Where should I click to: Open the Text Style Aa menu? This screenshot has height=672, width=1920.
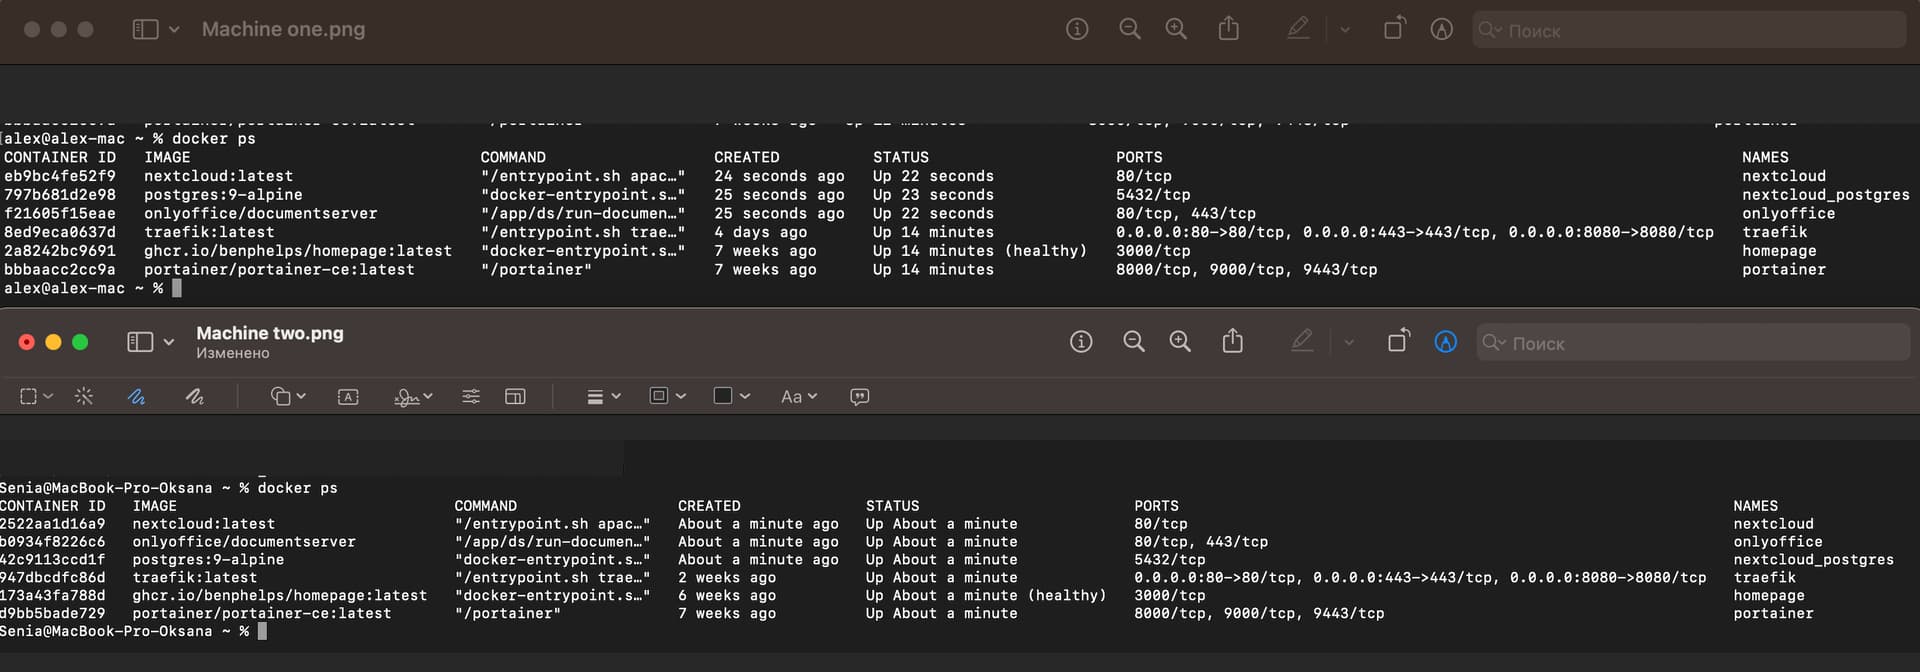[x=798, y=397]
